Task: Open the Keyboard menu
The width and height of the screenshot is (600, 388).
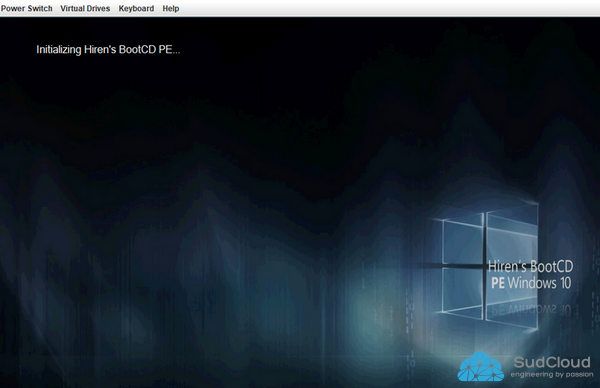Action: tap(136, 8)
